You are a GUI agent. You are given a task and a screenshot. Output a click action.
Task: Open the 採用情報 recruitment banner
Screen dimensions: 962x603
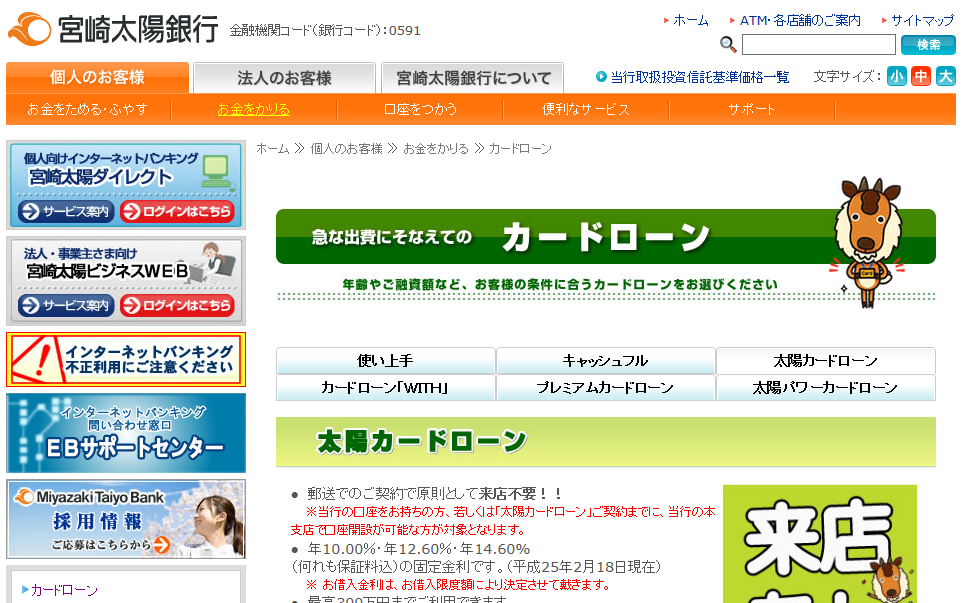coord(126,520)
